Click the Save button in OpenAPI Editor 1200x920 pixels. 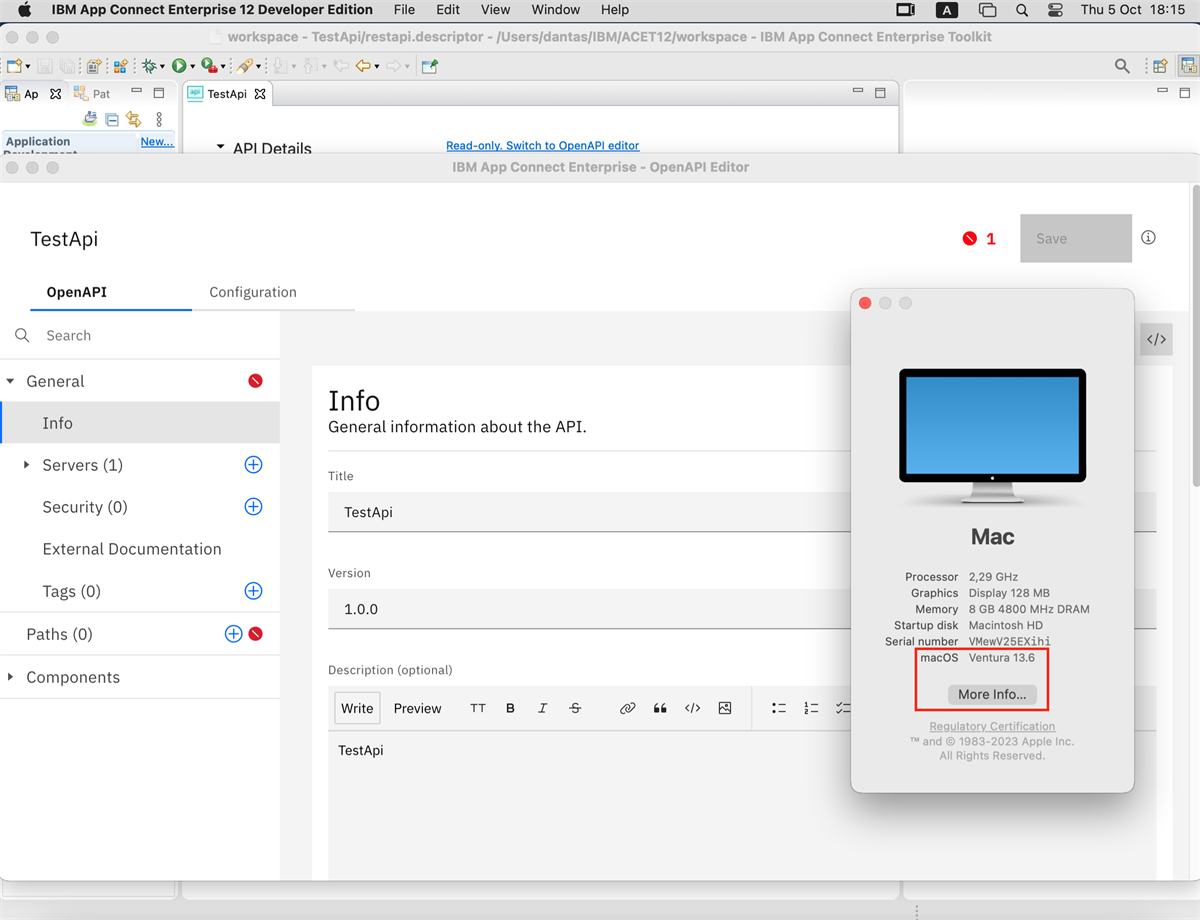(x=1076, y=238)
